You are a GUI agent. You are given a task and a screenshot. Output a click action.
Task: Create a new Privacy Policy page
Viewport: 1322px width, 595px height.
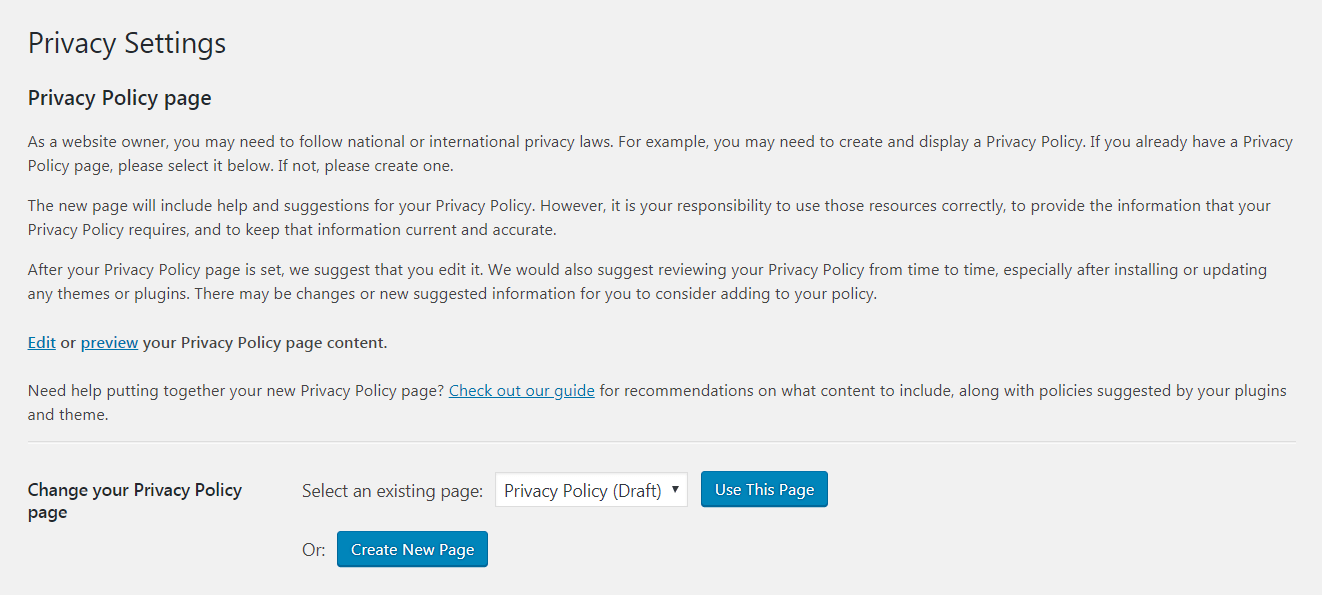click(412, 548)
